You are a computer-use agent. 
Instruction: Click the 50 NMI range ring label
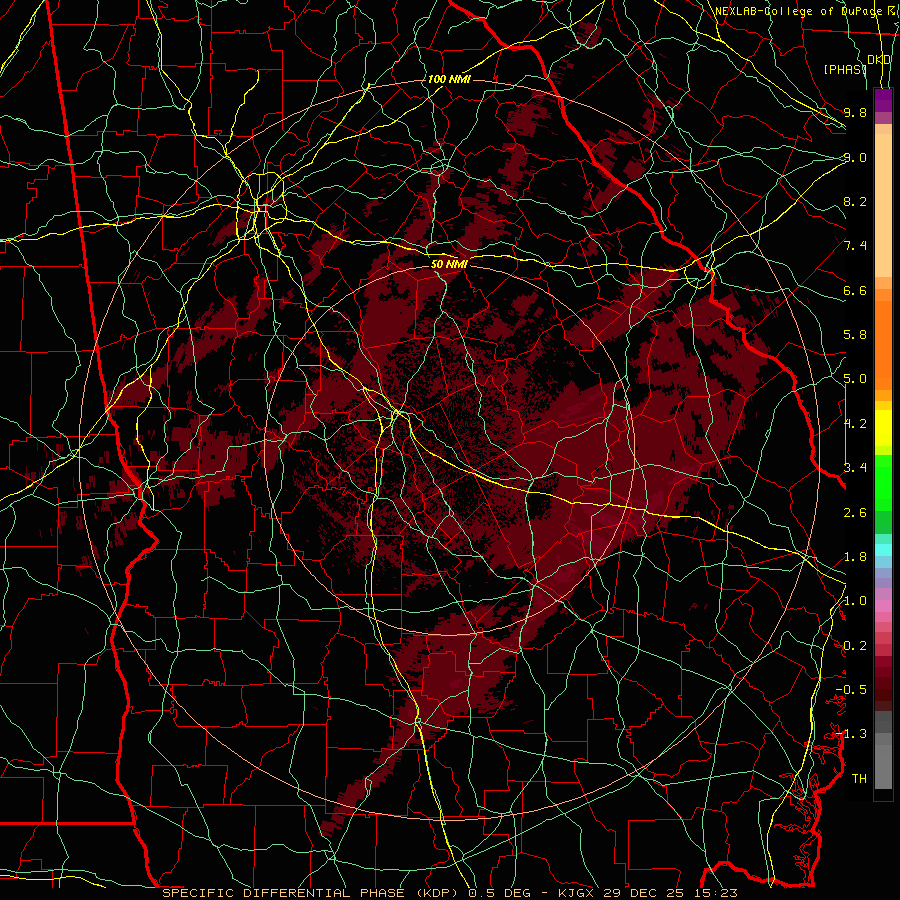click(449, 264)
